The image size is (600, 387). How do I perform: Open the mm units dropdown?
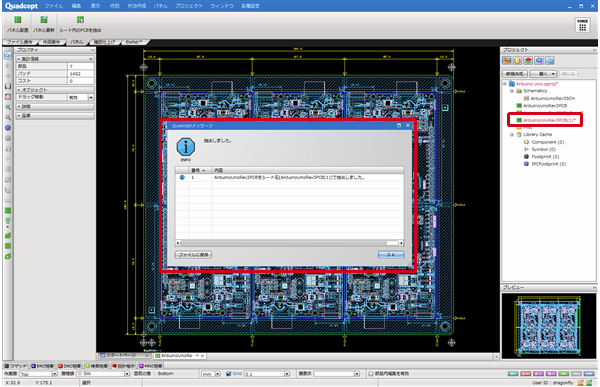tap(218, 374)
